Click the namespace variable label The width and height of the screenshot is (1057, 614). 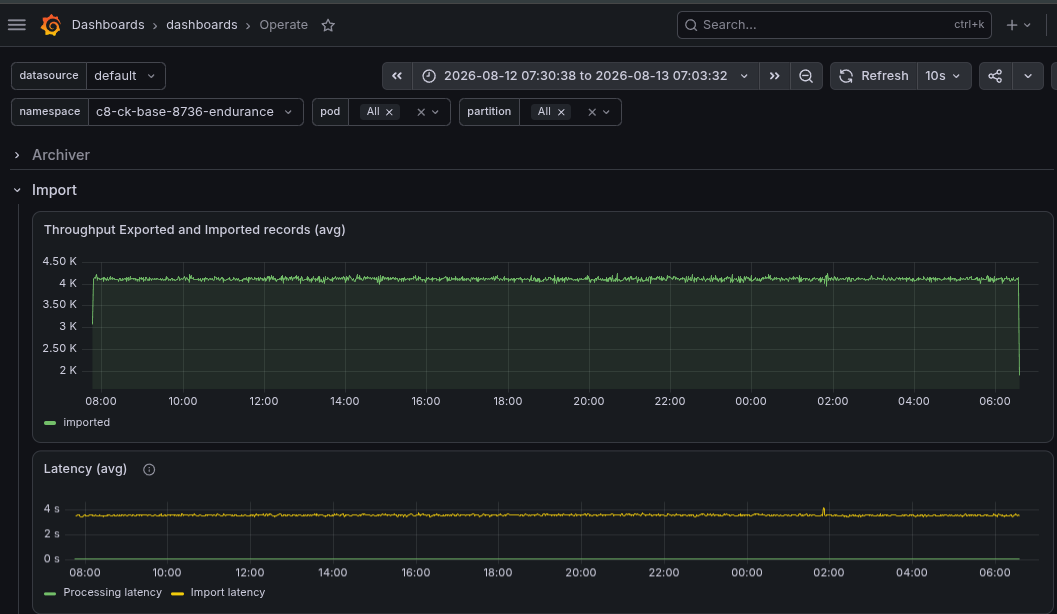click(x=50, y=111)
